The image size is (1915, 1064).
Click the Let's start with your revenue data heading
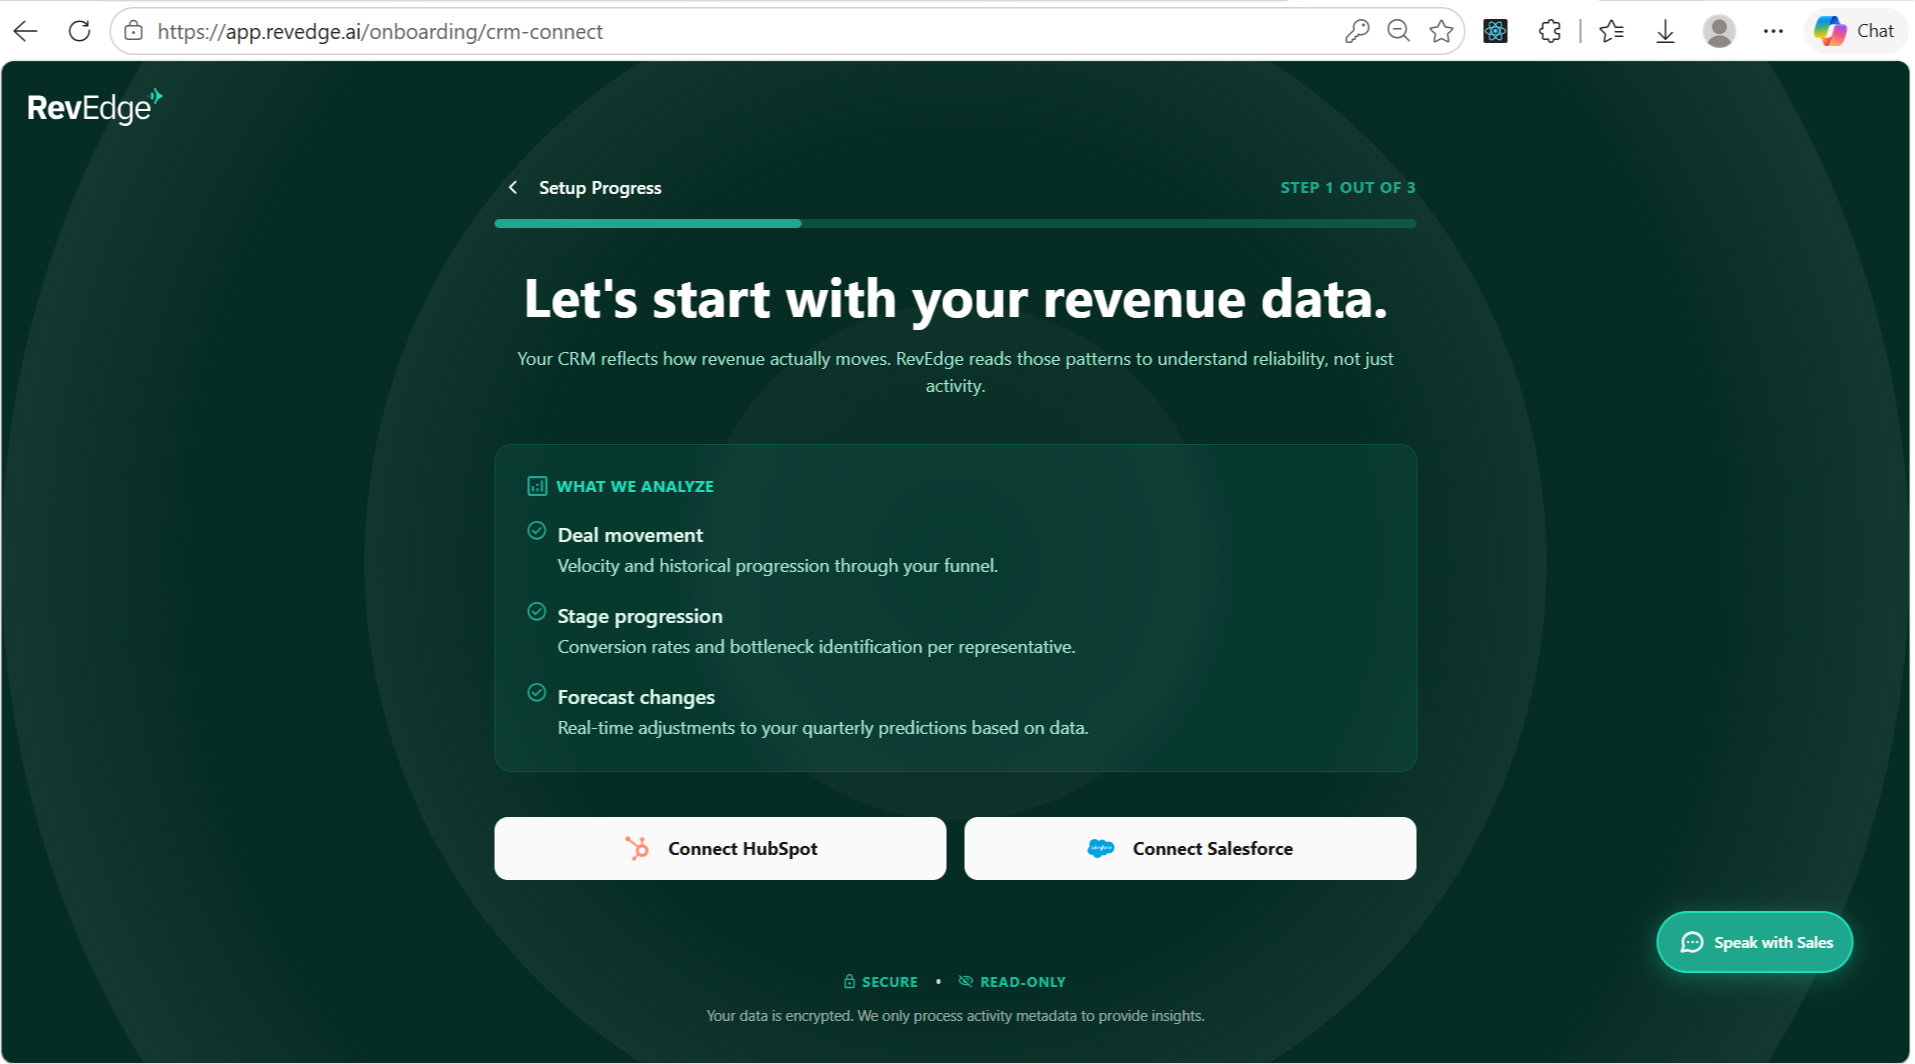pos(955,298)
